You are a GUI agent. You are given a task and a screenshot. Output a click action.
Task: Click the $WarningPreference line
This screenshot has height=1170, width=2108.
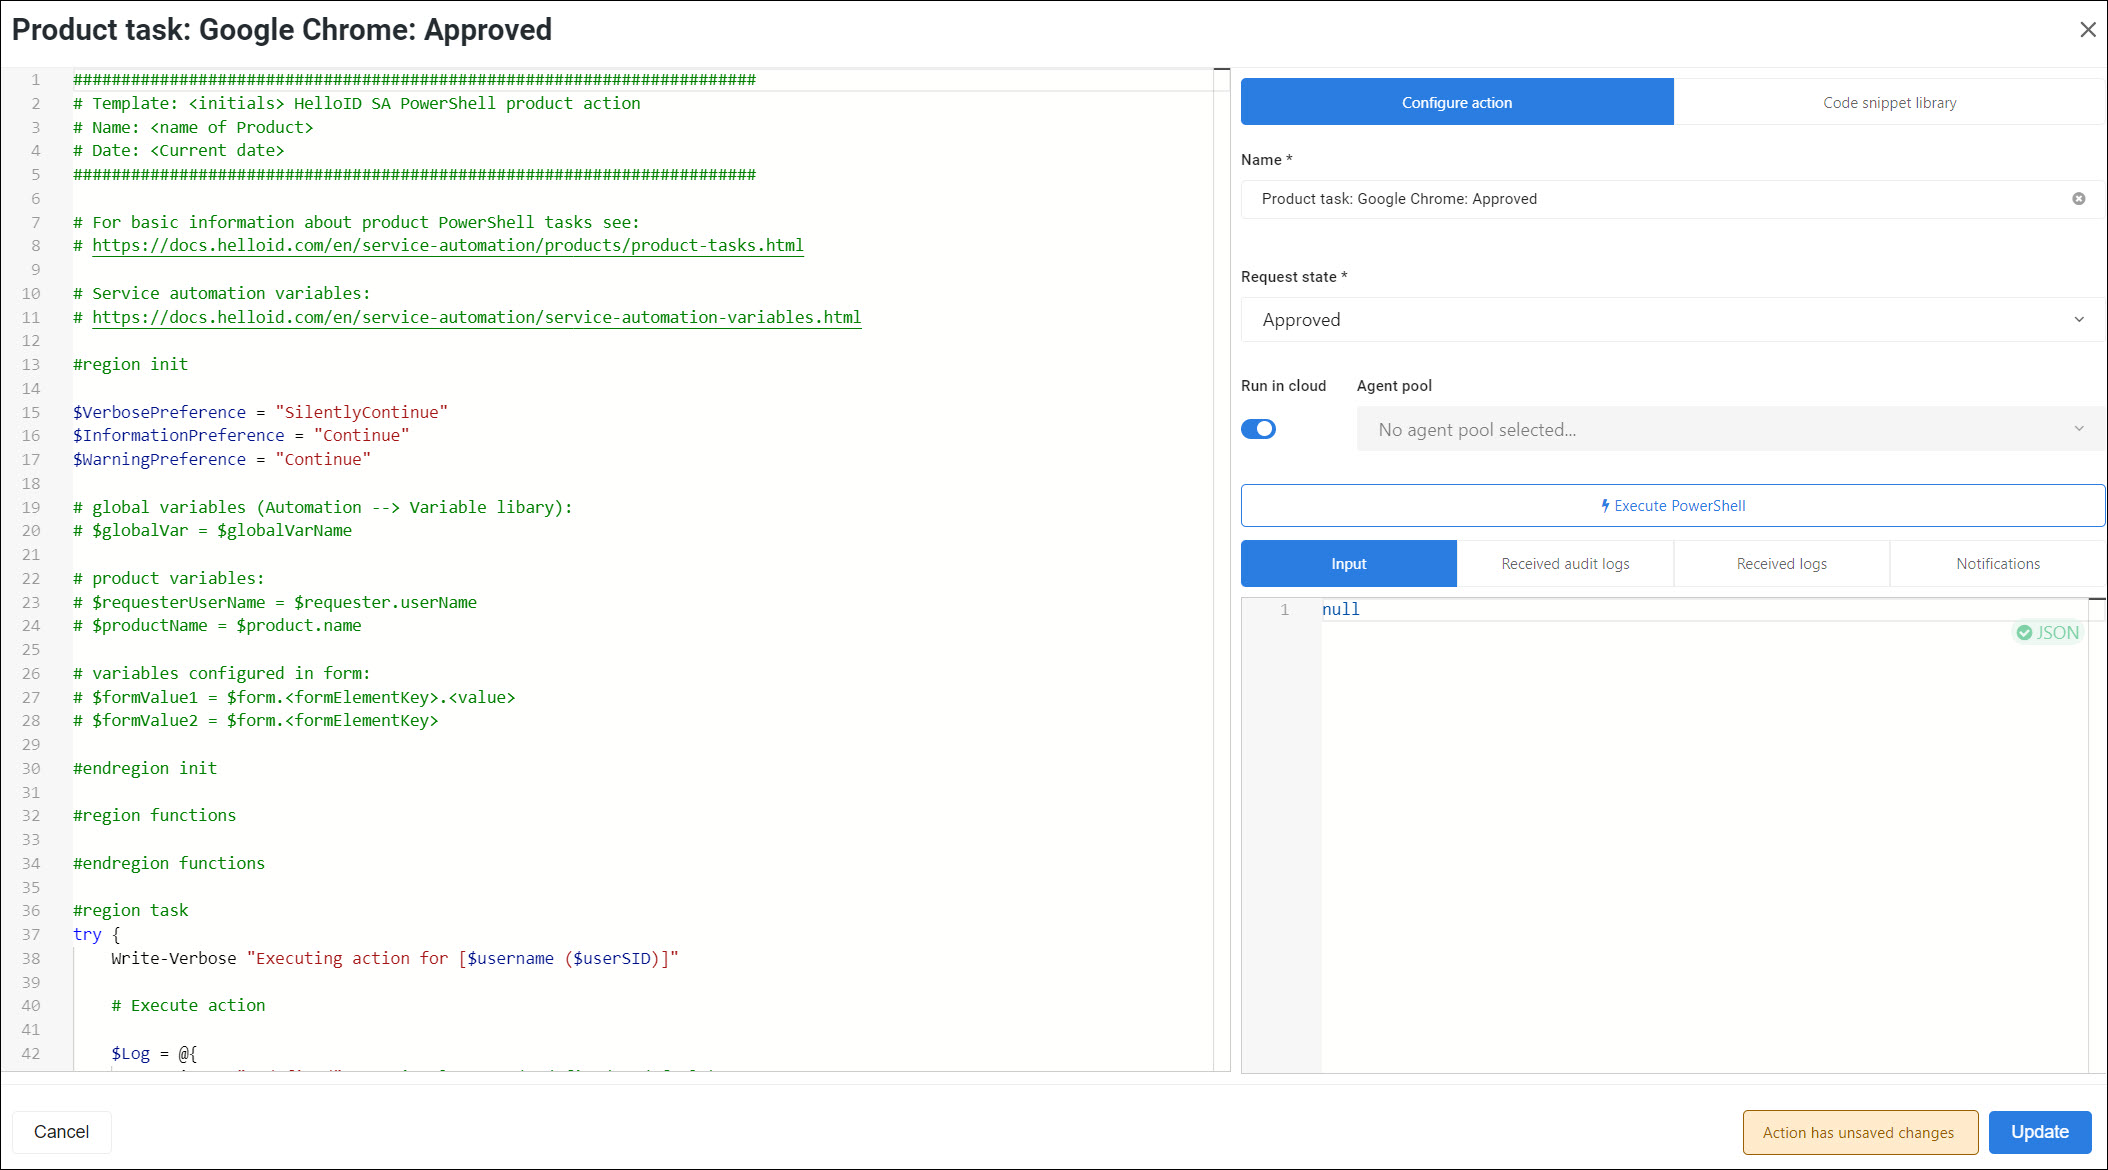[x=221, y=460]
